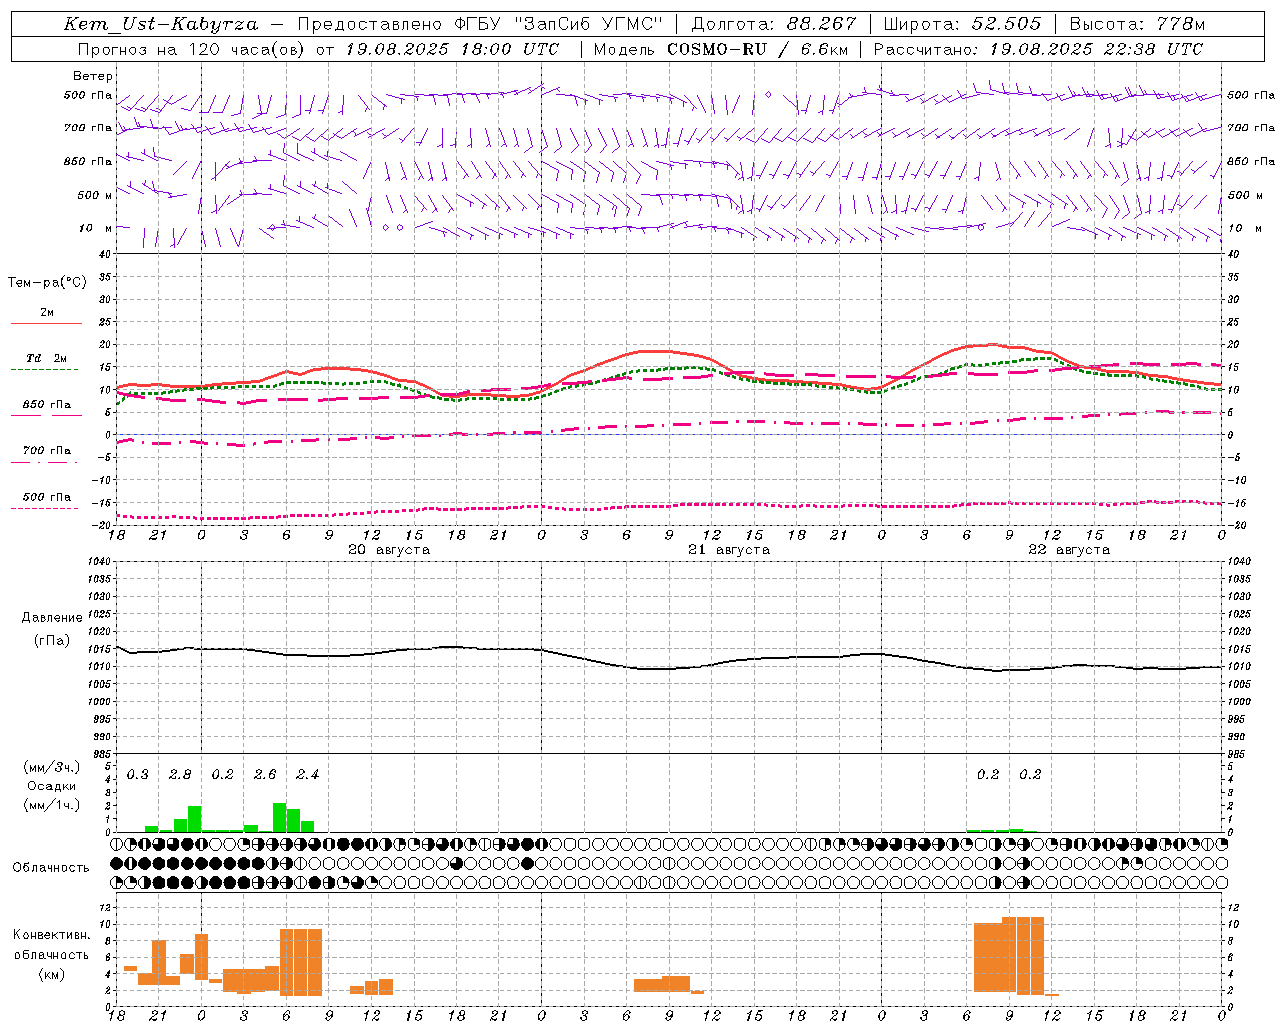This screenshot has width=1280, height=1024.
Task: Click the Конвективн. convective cloud label
Action: pos(51,935)
